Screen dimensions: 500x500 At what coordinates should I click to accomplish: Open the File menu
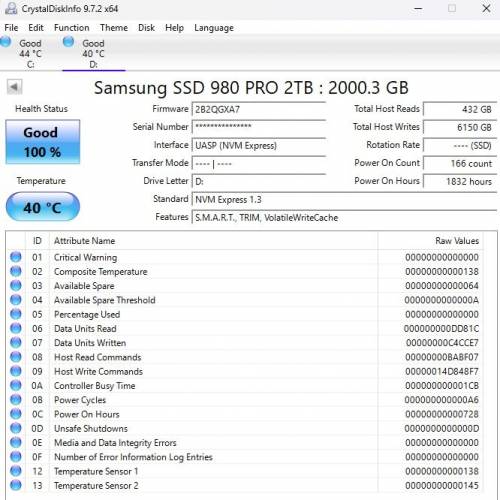click(x=11, y=28)
